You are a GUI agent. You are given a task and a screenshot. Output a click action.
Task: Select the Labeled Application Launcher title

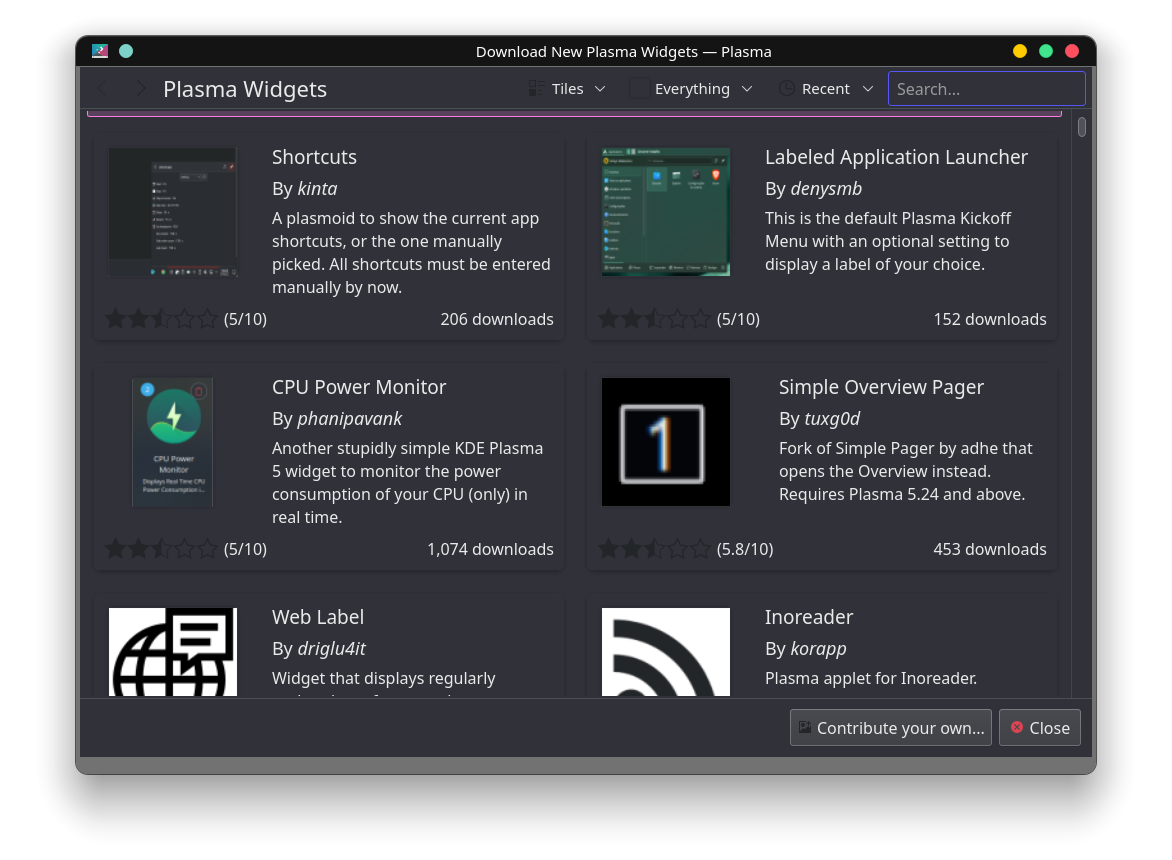click(x=896, y=157)
